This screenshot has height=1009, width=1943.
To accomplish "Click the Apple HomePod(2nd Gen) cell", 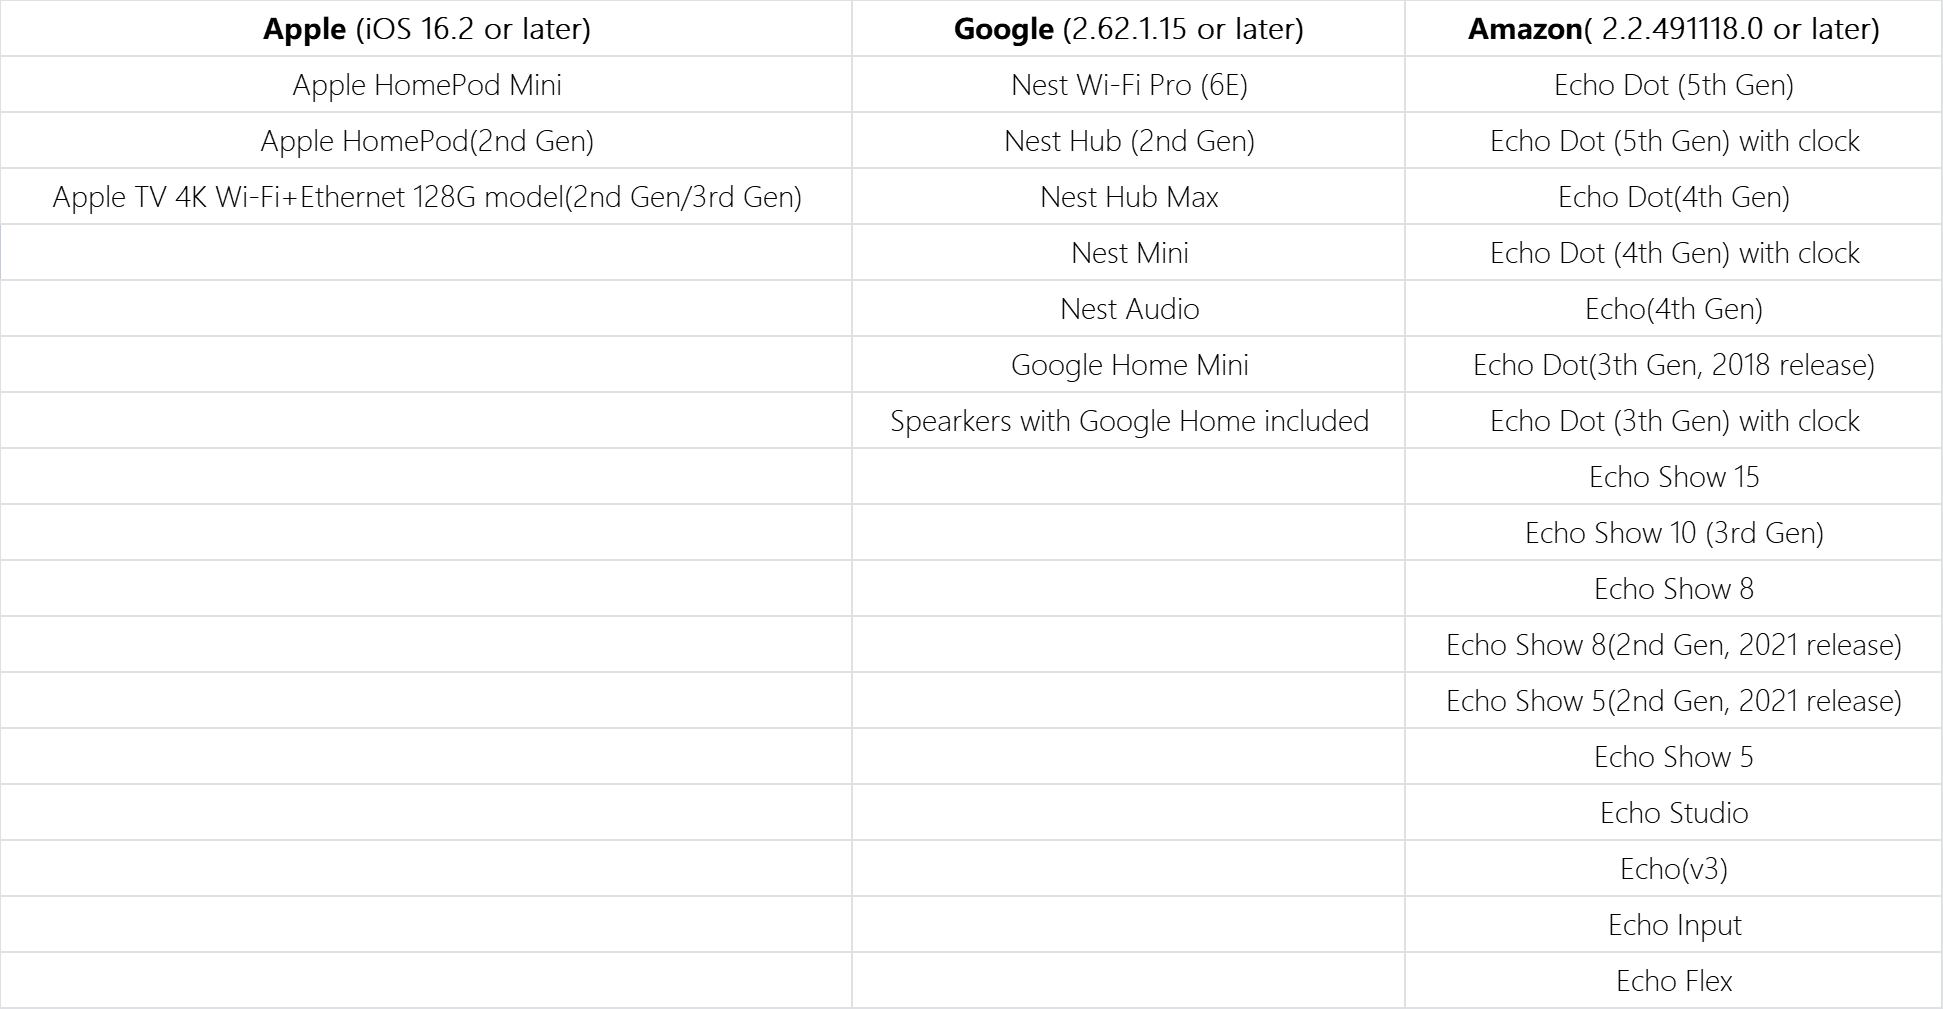I will pyautogui.click(x=427, y=141).
